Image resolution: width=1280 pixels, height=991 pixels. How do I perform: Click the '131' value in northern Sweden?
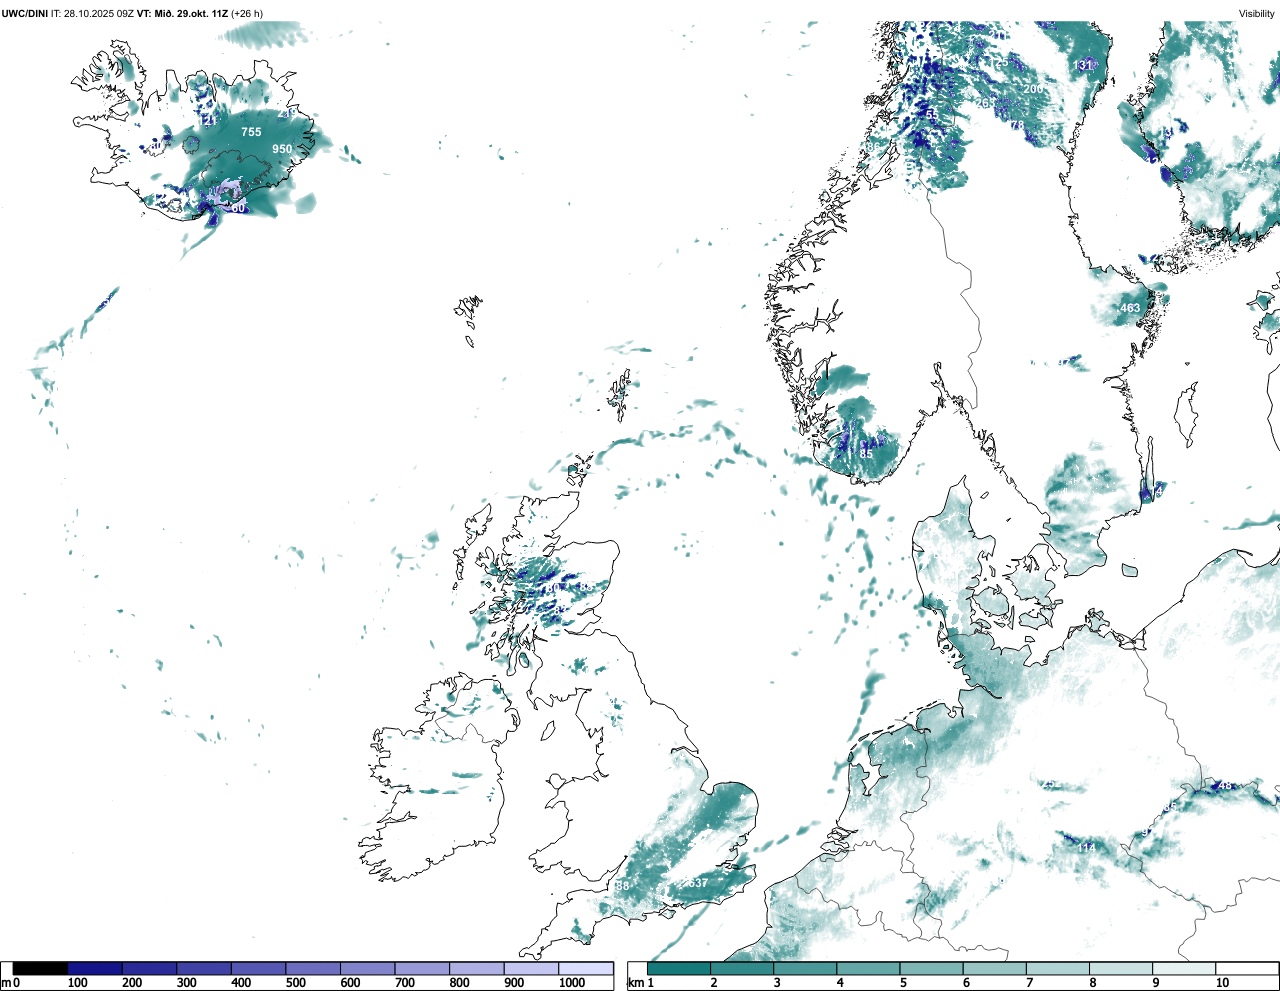pyautogui.click(x=1084, y=65)
